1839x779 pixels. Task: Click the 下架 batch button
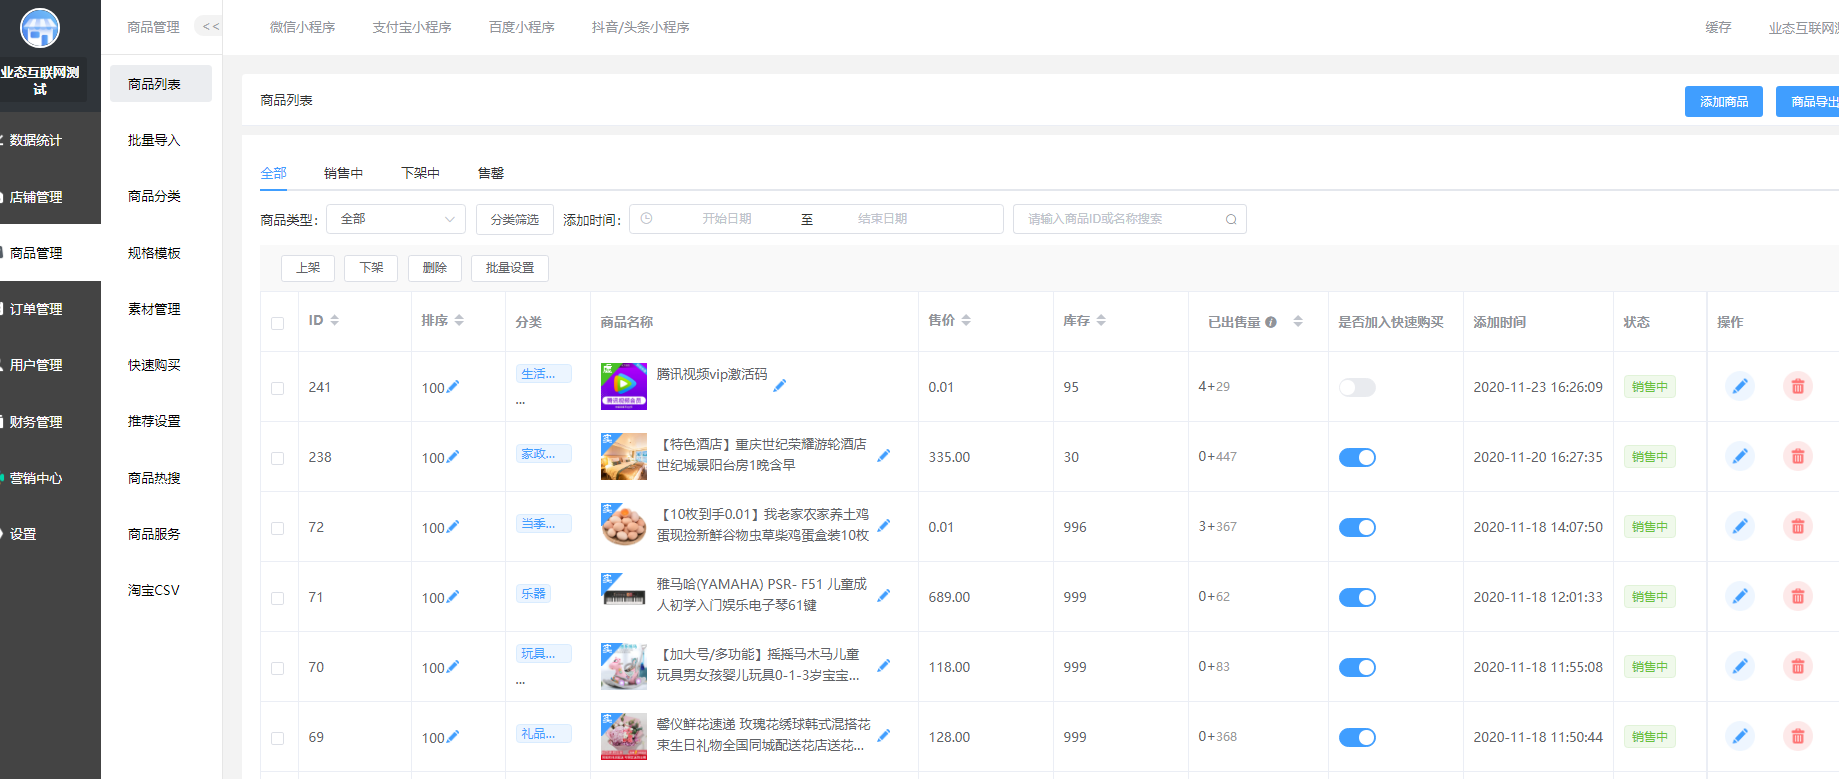(371, 268)
